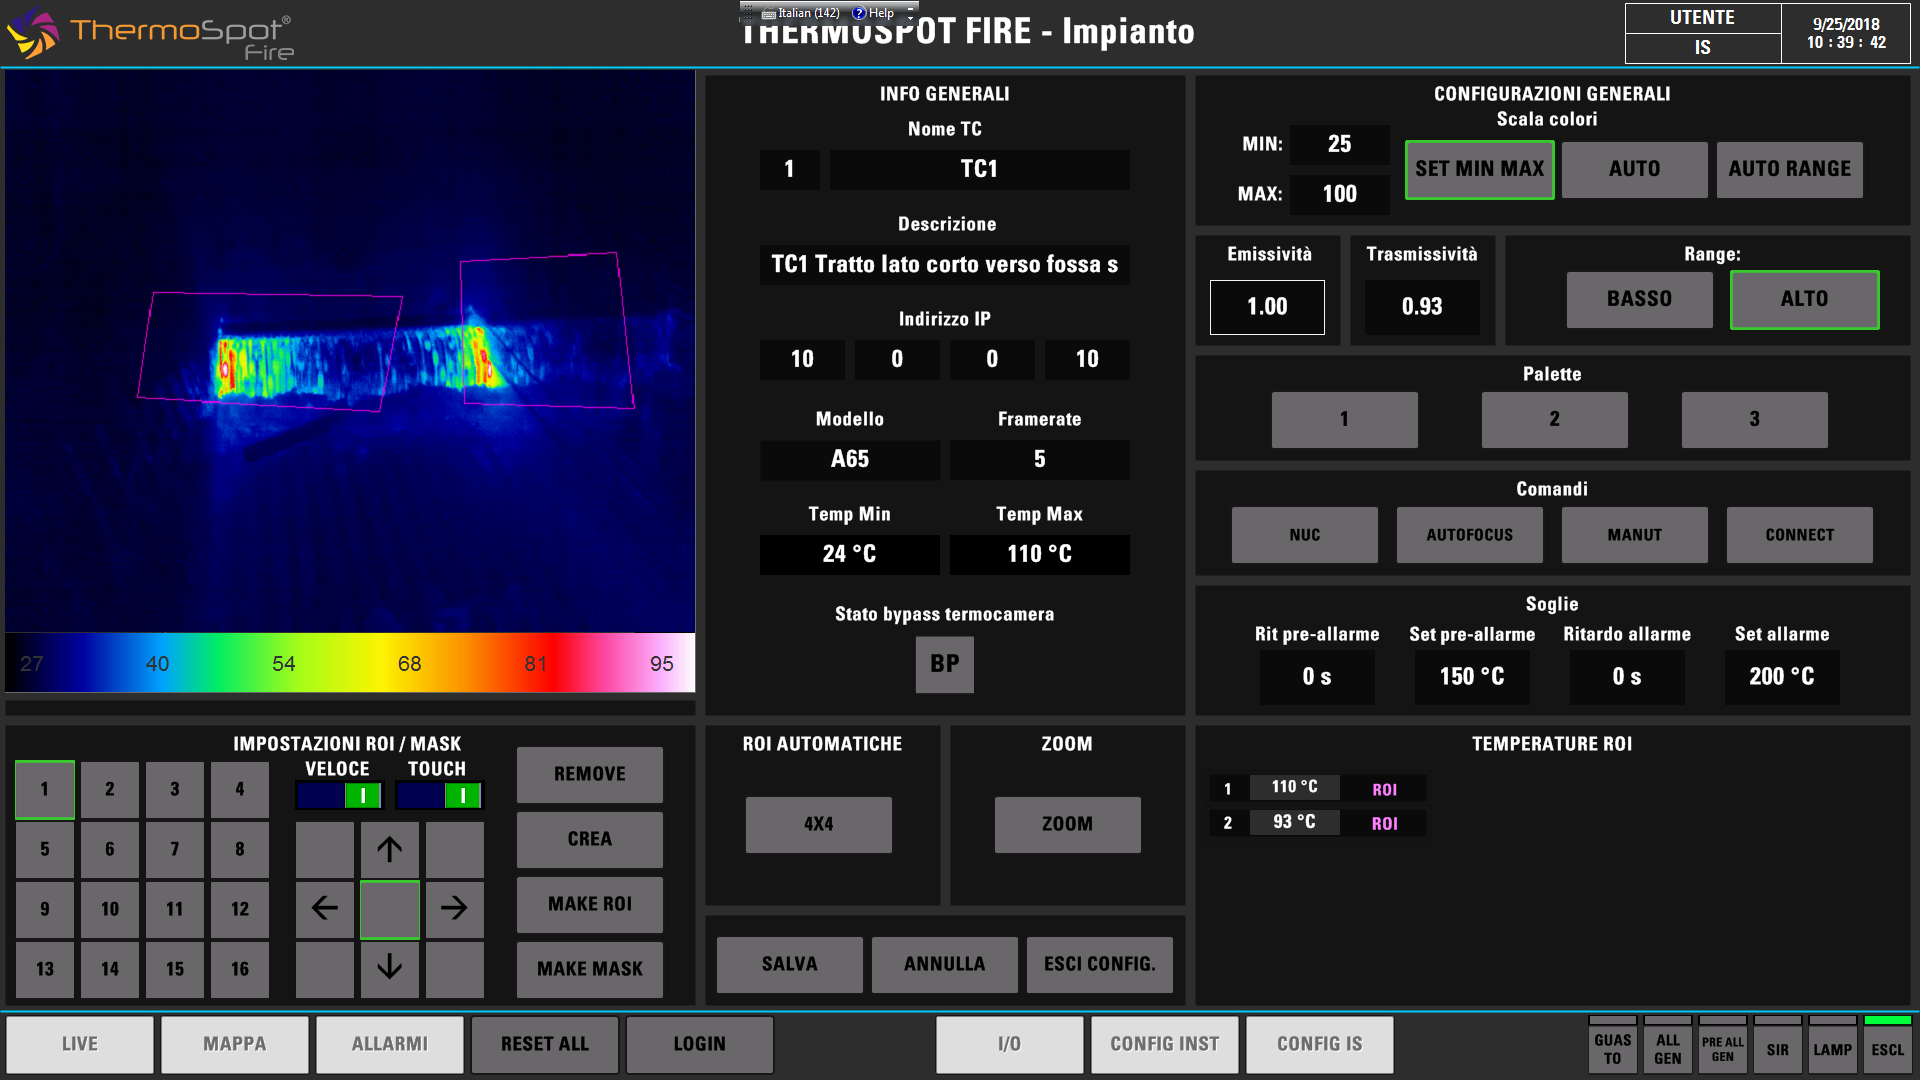Screen dimensions: 1920x1080
Task: Select the BASSO range option
Action: pos(1639,299)
